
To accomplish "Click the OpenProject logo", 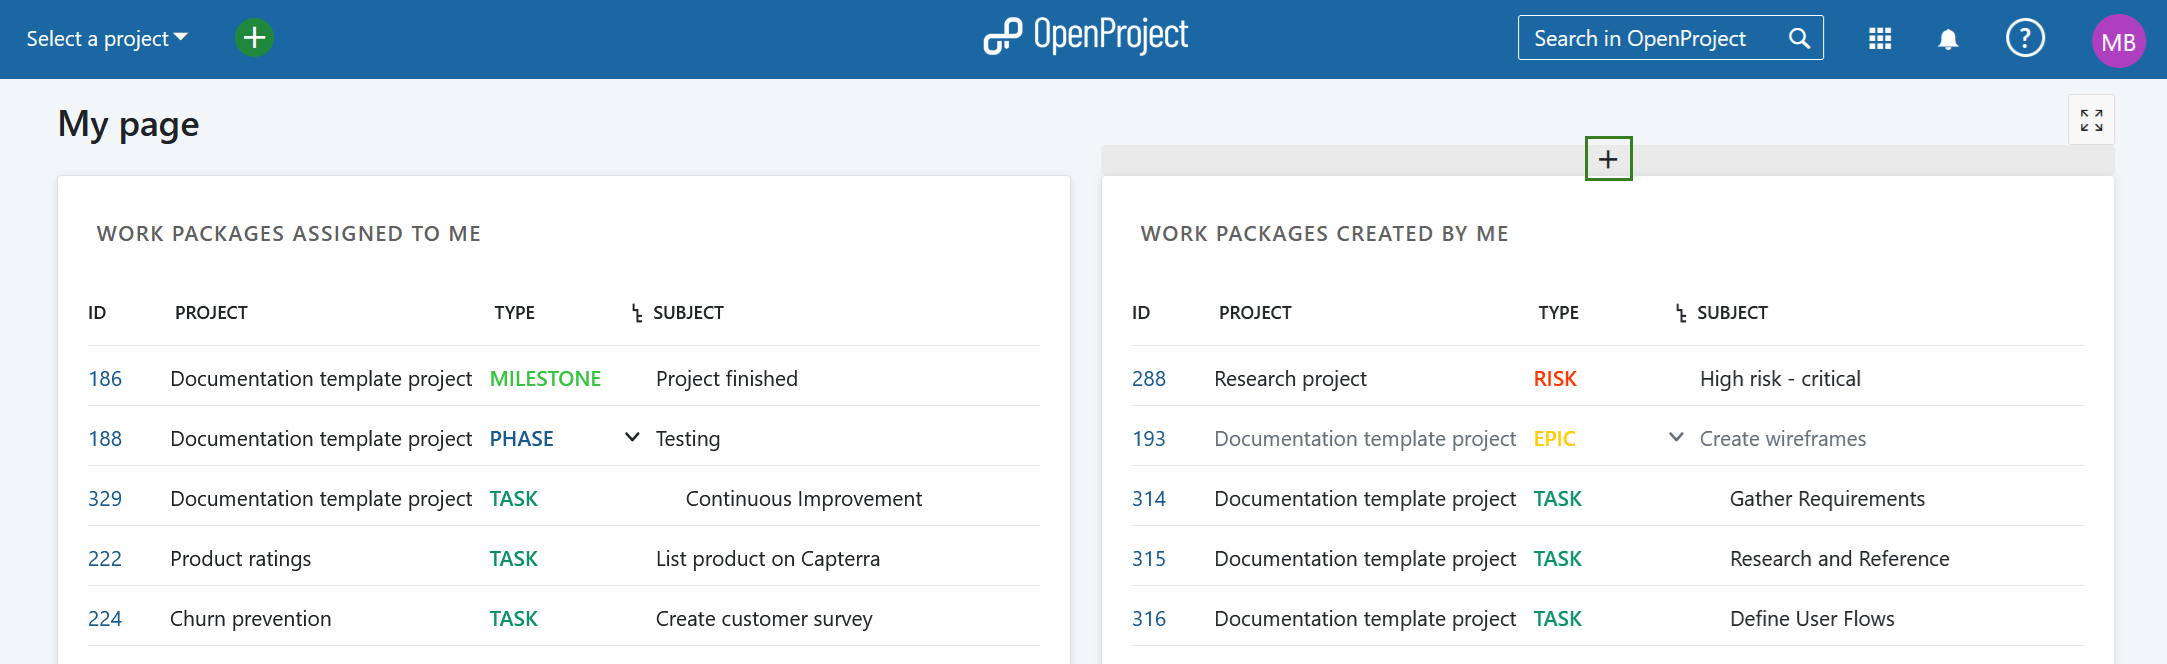I will (x=1085, y=37).
